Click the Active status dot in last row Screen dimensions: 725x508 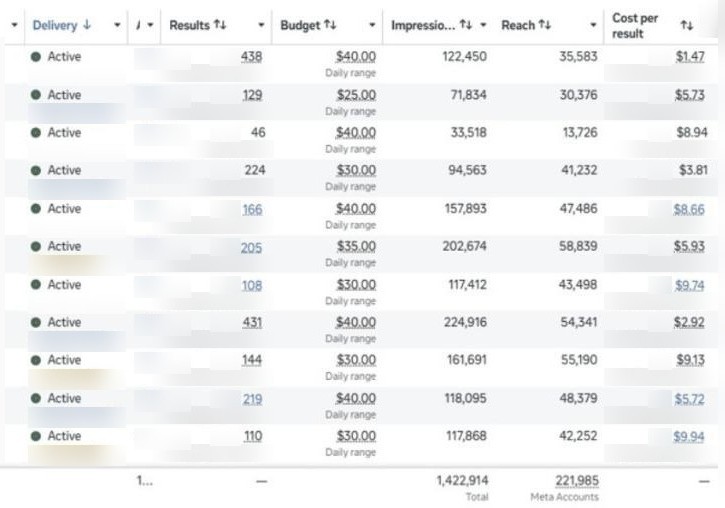point(36,436)
